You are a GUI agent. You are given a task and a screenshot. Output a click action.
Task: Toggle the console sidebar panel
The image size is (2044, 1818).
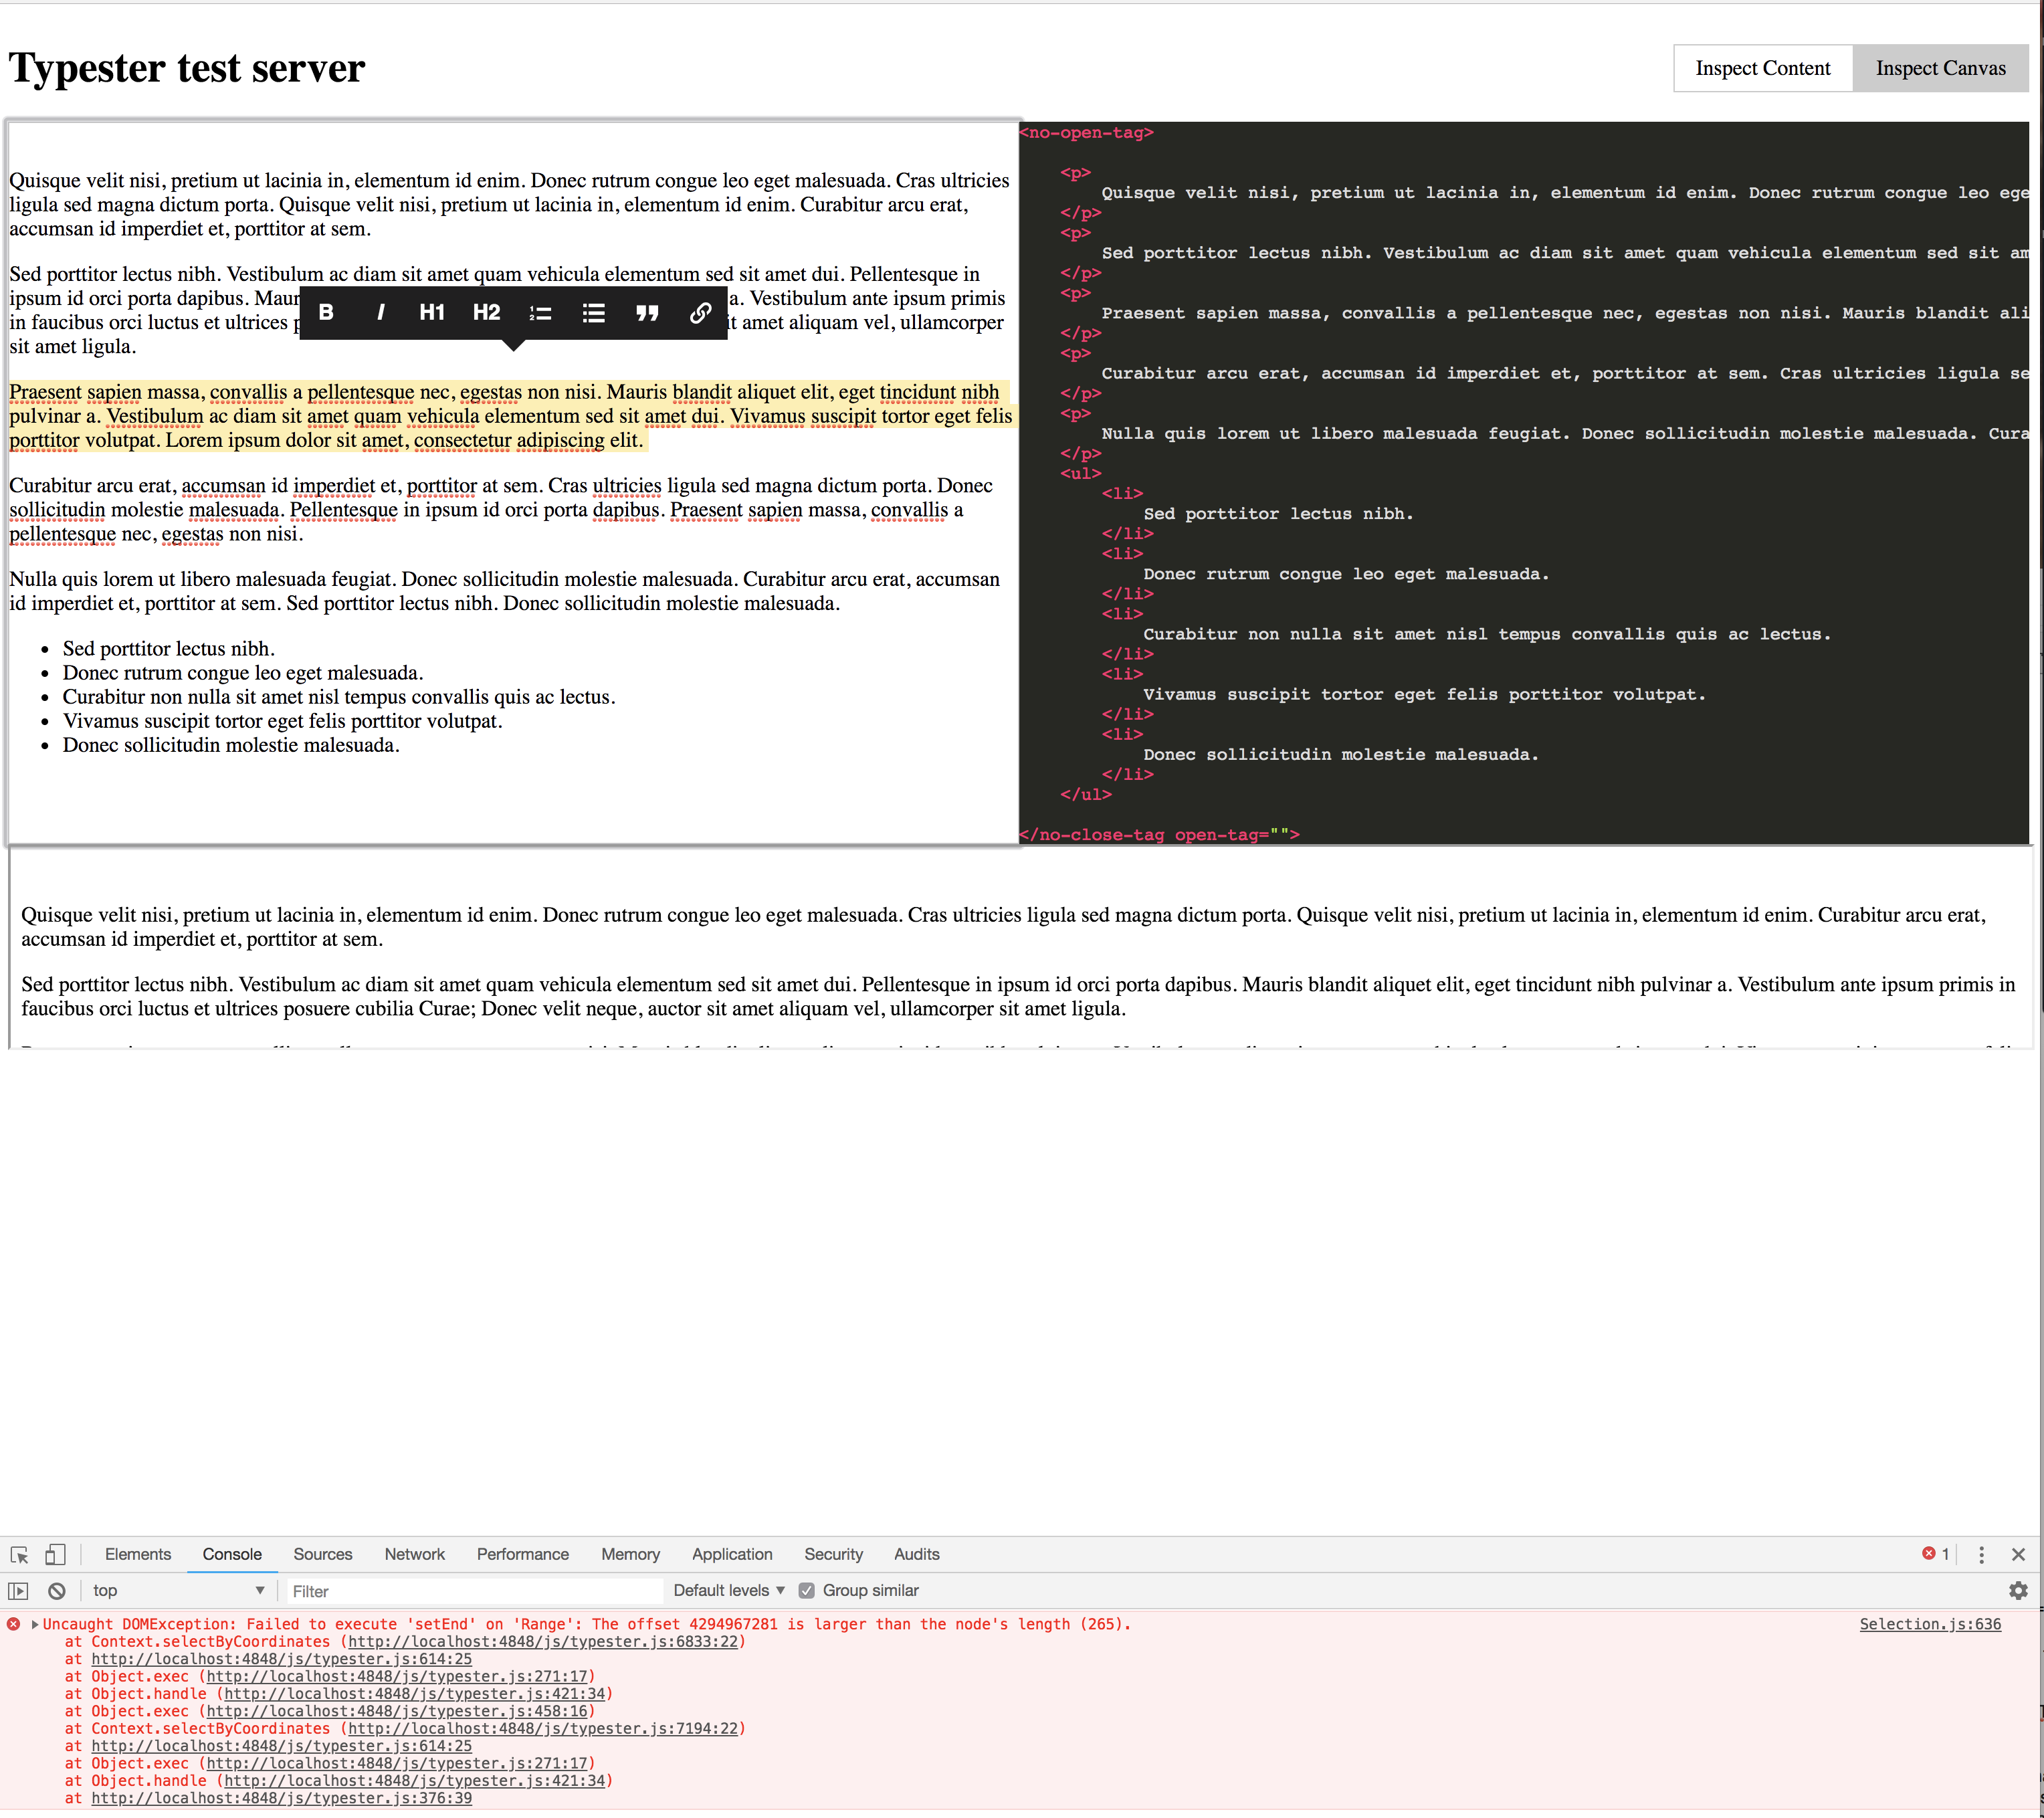tap(18, 1590)
